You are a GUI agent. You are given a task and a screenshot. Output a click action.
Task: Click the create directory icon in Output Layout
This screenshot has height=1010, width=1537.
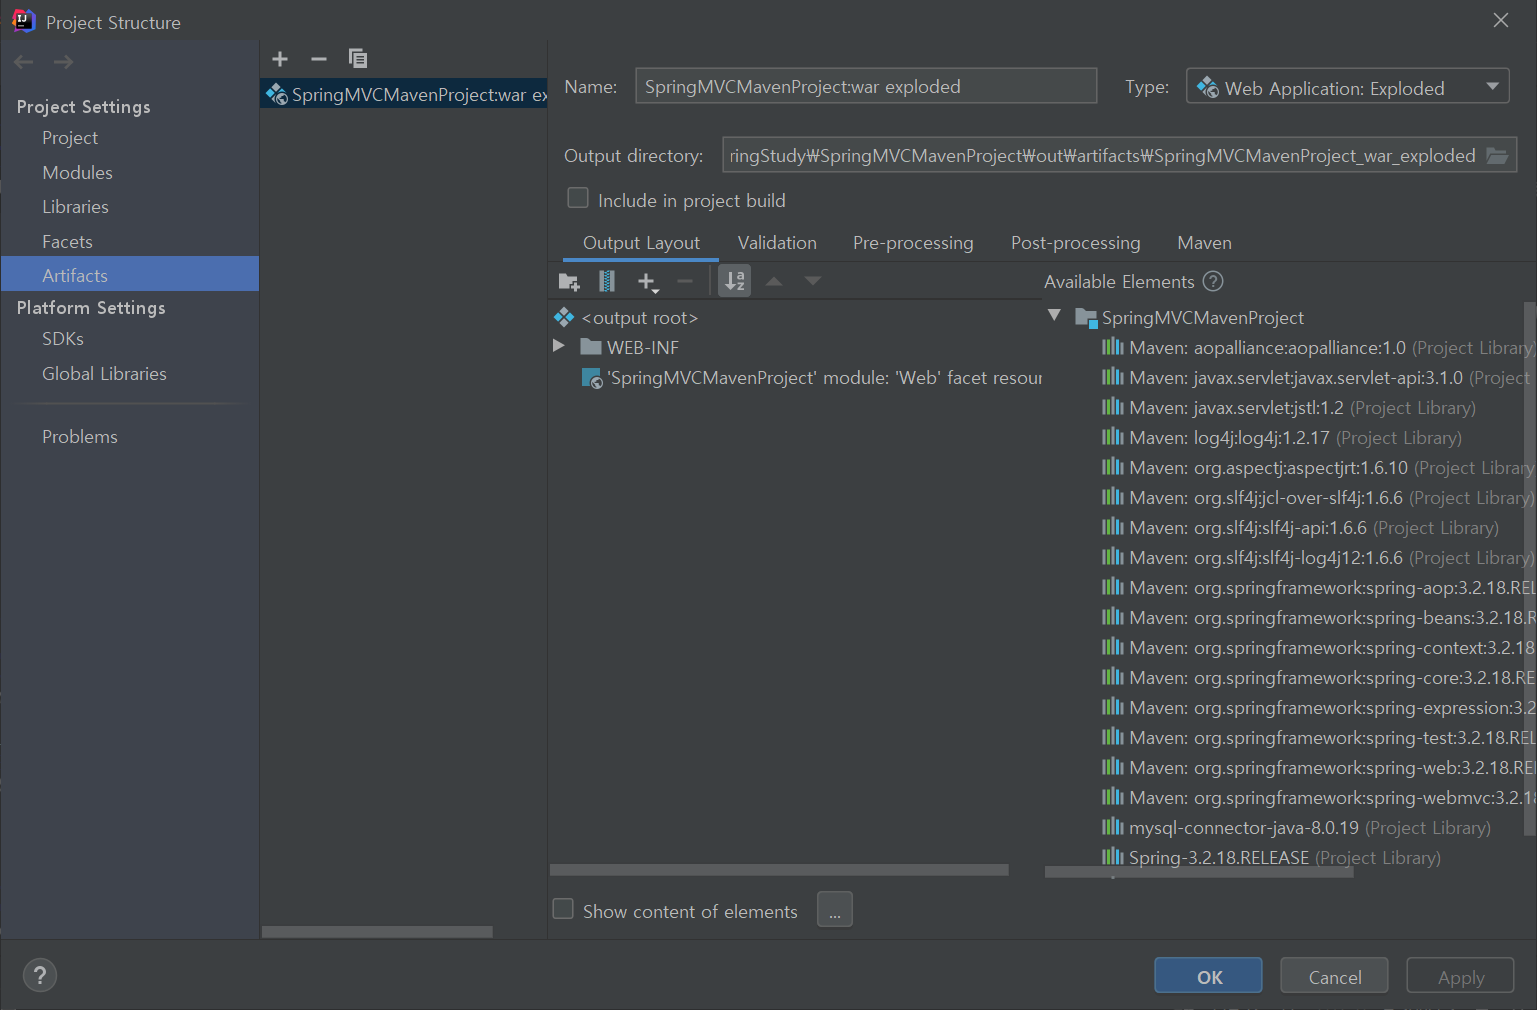coord(569,282)
